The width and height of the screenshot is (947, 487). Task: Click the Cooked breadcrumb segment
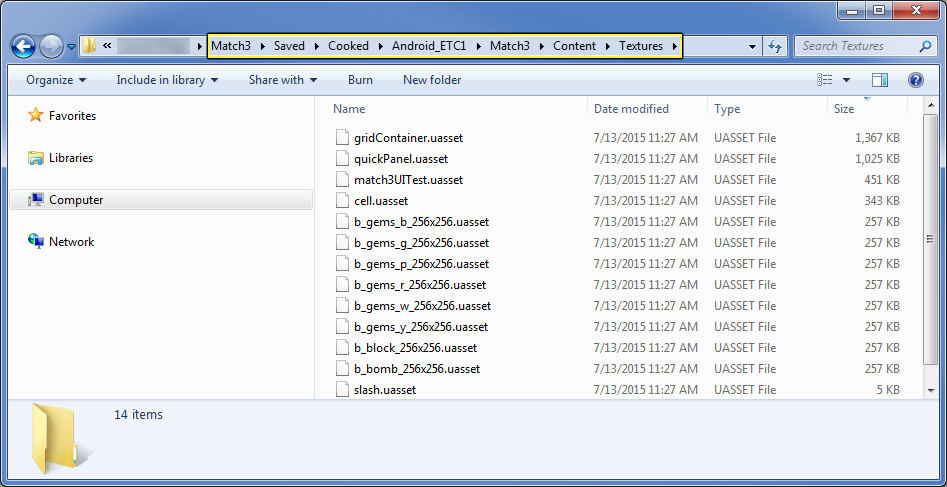coord(348,46)
